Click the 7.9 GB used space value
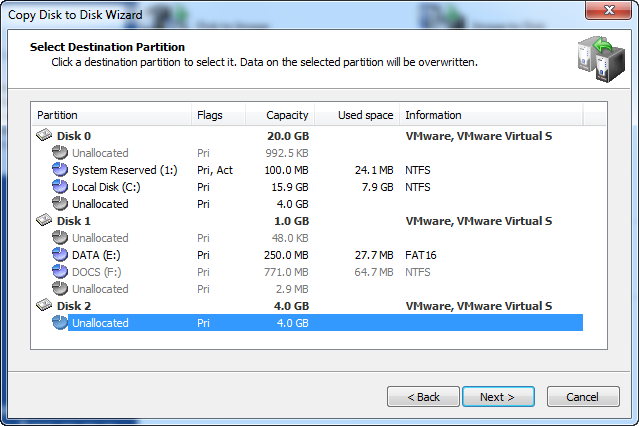Viewport: 639px width, 426px height. tap(377, 187)
